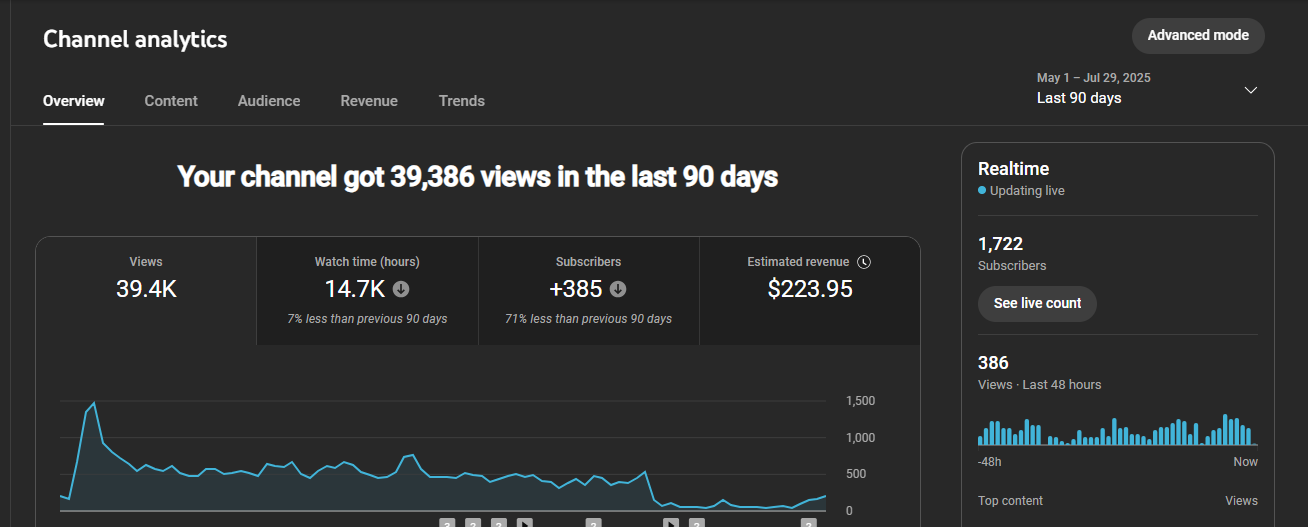Viewport: 1308px width, 527px height.
Task: Click the -48h axis label
Action: (990, 462)
